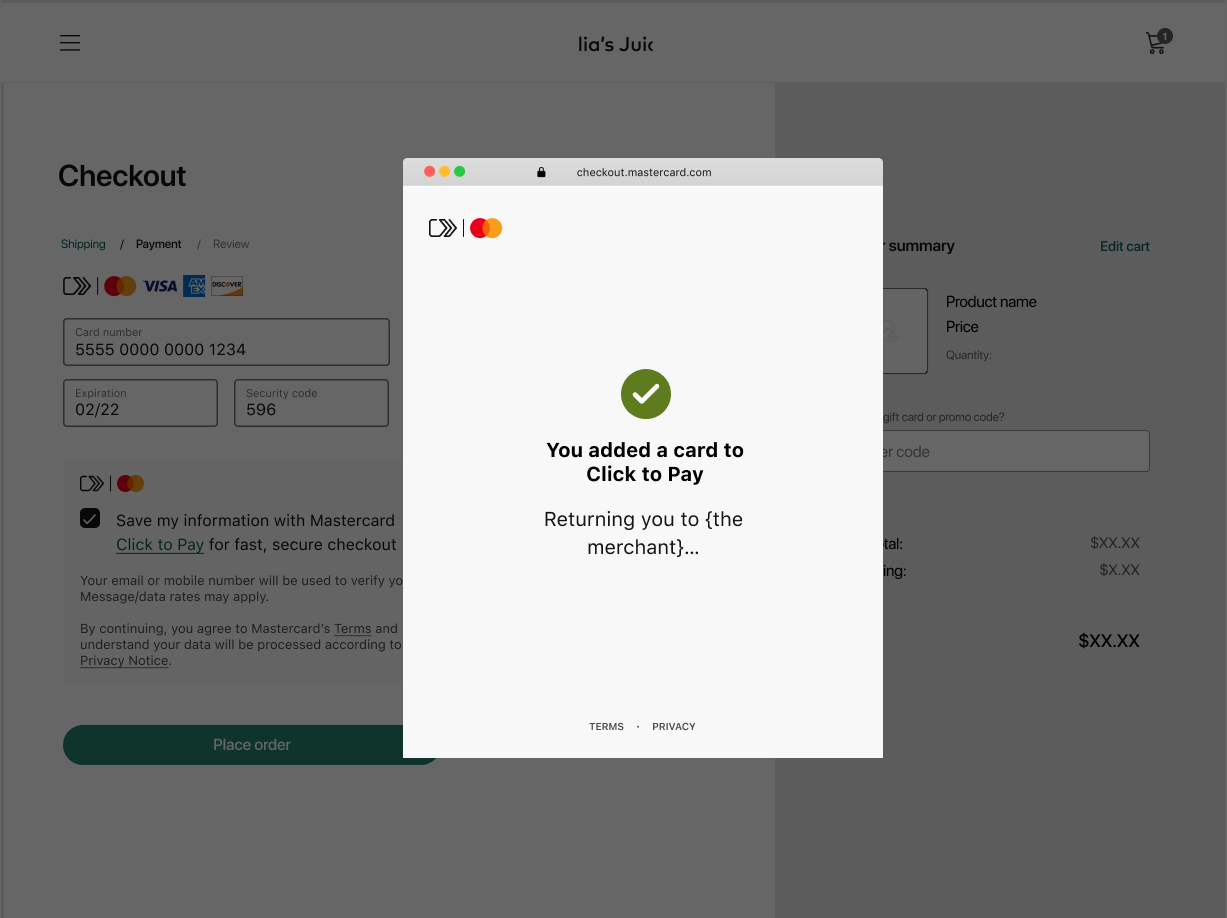Image resolution: width=1227 pixels, height=918 pixels.
Task: Focus the Expiration date field
Action: coord(140,403)
